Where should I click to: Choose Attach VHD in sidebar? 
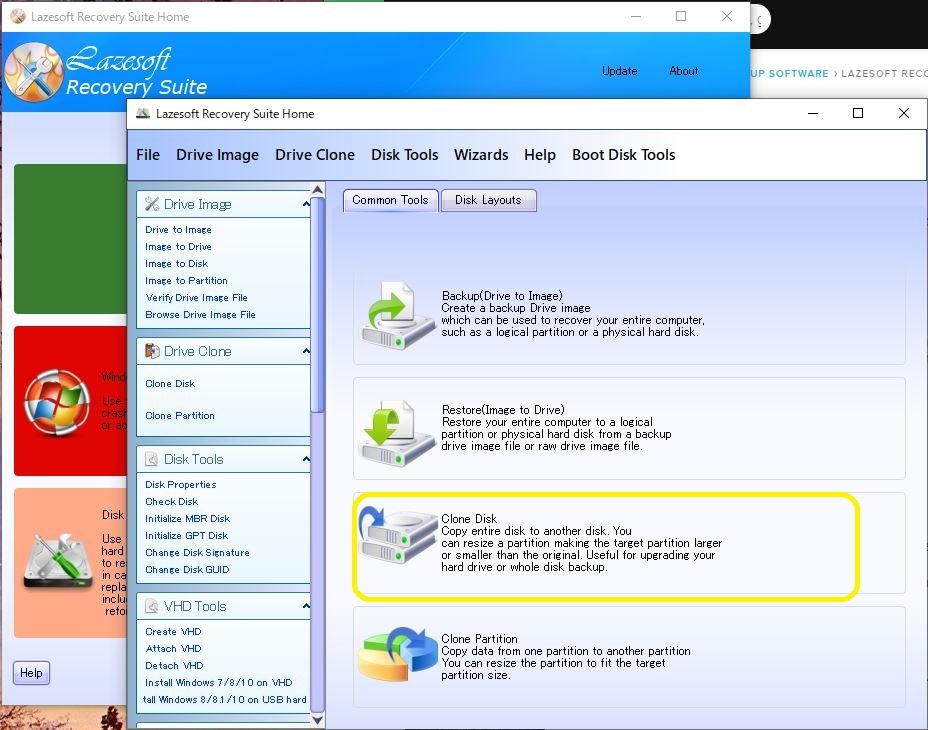point(173,649)
